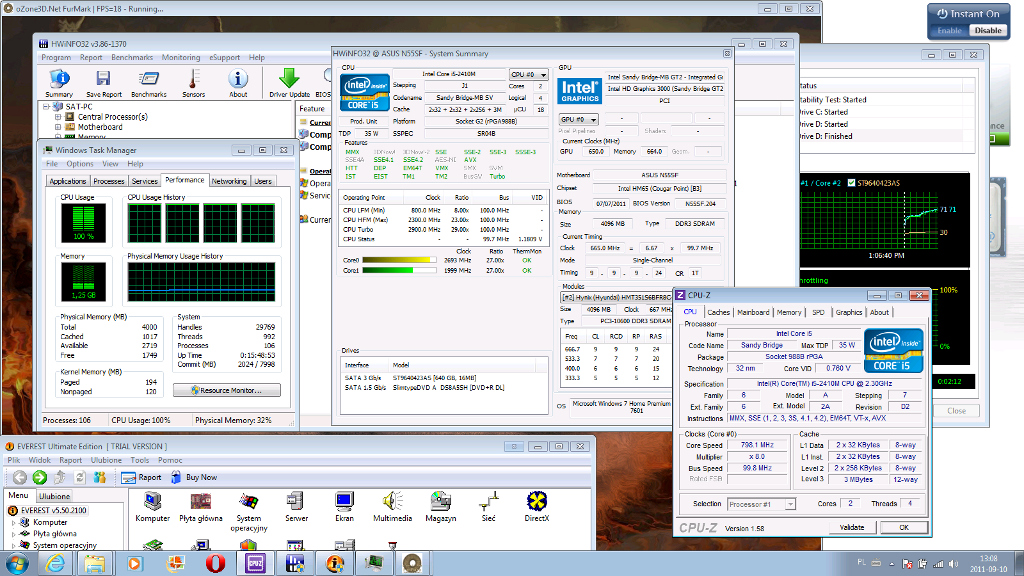Open the DirectX category in EVEREST
This screenshot has height=576, width=1024.
(537, 507)
